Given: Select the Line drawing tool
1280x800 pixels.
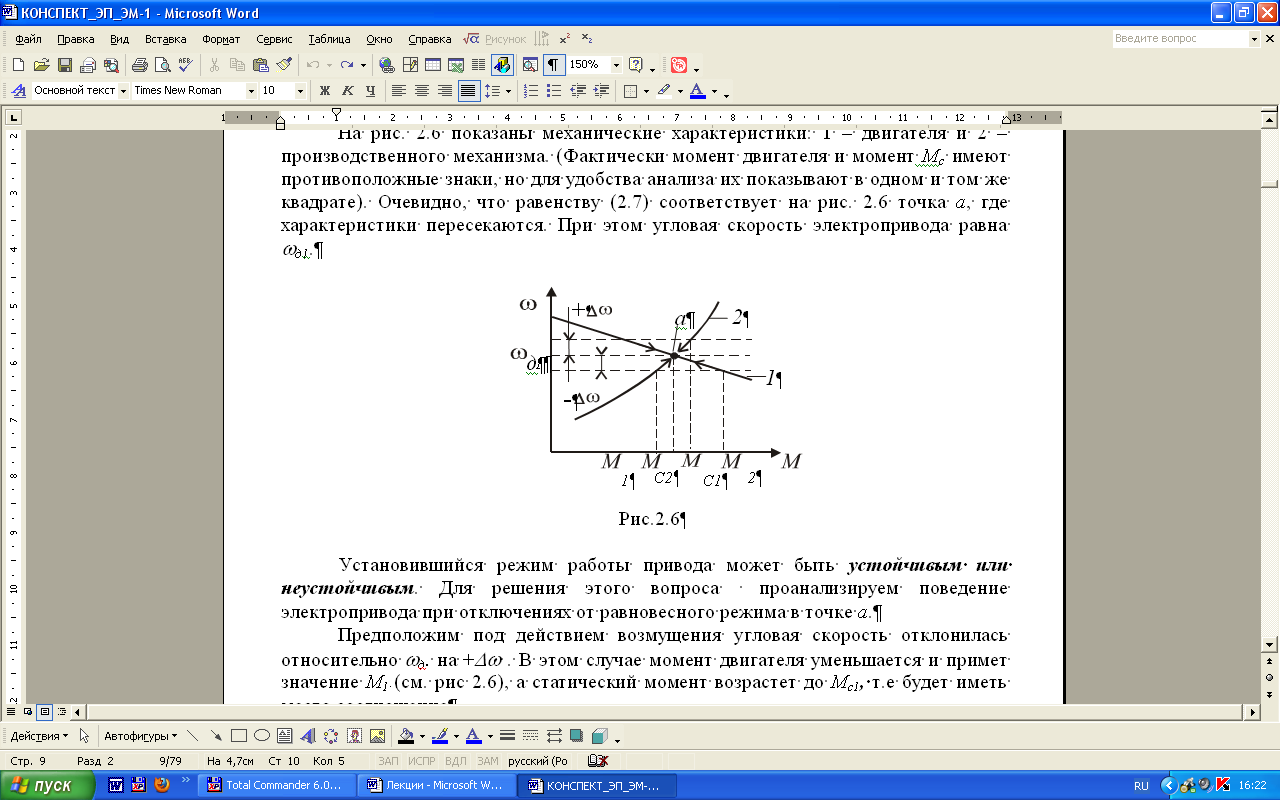Looking at the screenshot, I should pos(194,736).
